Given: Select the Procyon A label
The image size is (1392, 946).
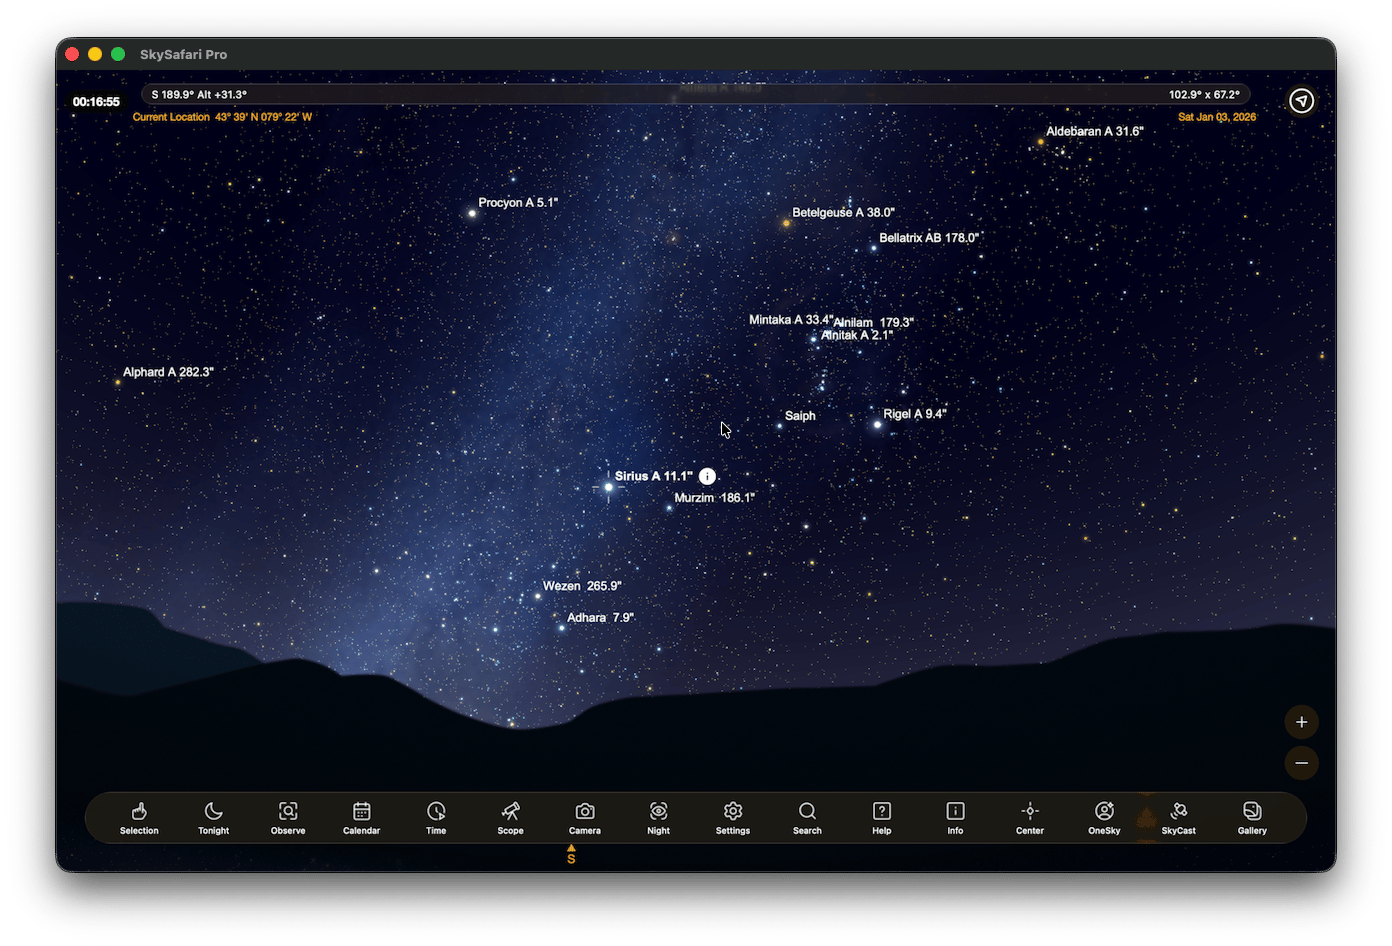Looking at the screenshot, I should (518, 203).
